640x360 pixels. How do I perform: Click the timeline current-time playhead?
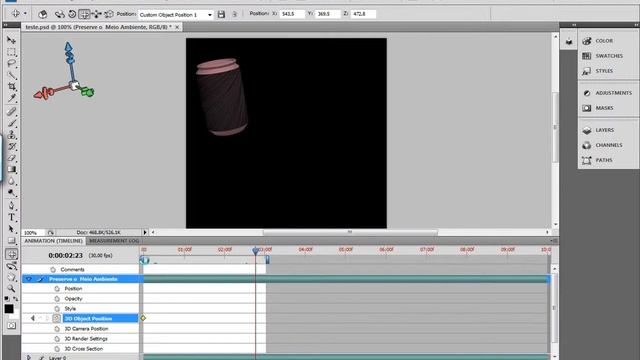(256, 250)
